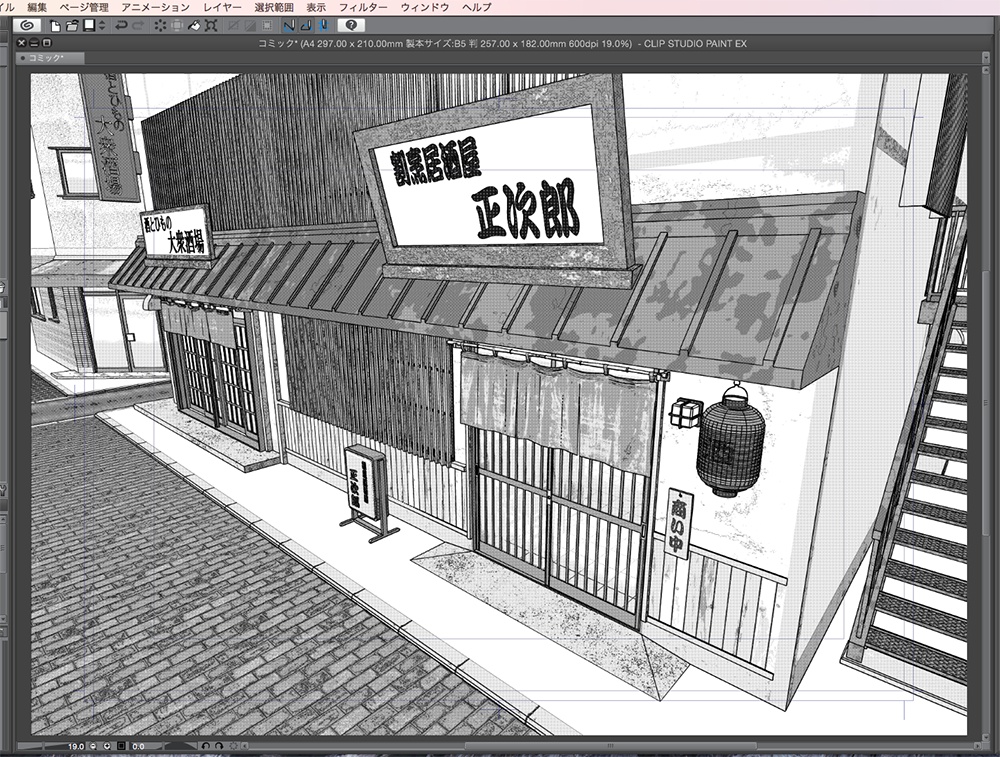Open the 選択範囲 menu

click(x=274, y=7)
